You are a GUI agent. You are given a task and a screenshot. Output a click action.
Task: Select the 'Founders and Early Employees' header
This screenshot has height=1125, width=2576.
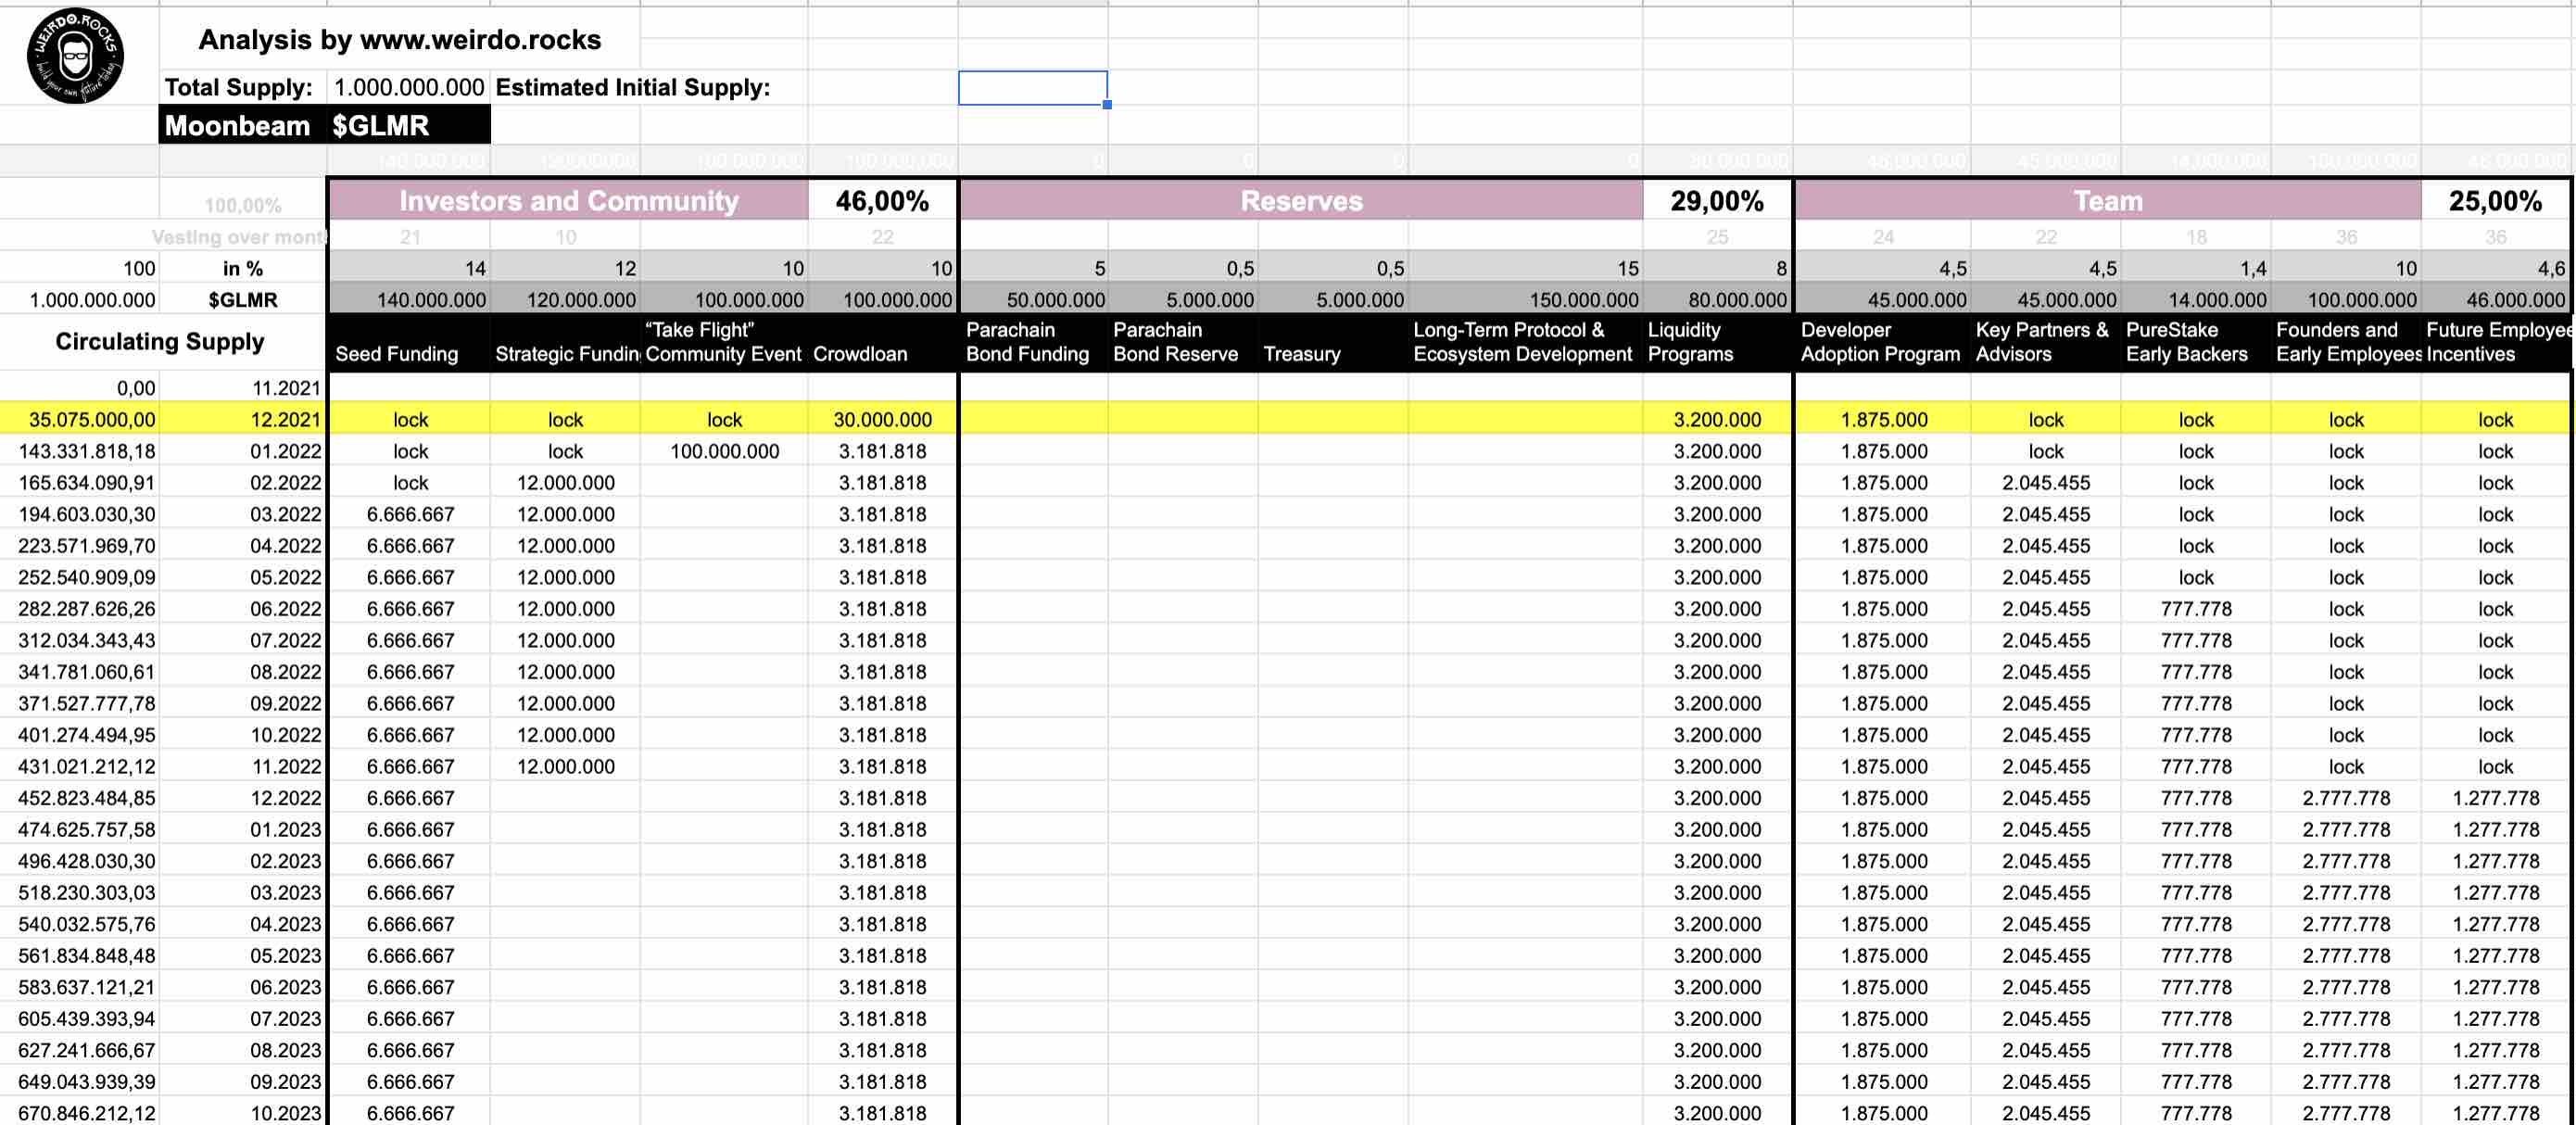point(2346,342)
